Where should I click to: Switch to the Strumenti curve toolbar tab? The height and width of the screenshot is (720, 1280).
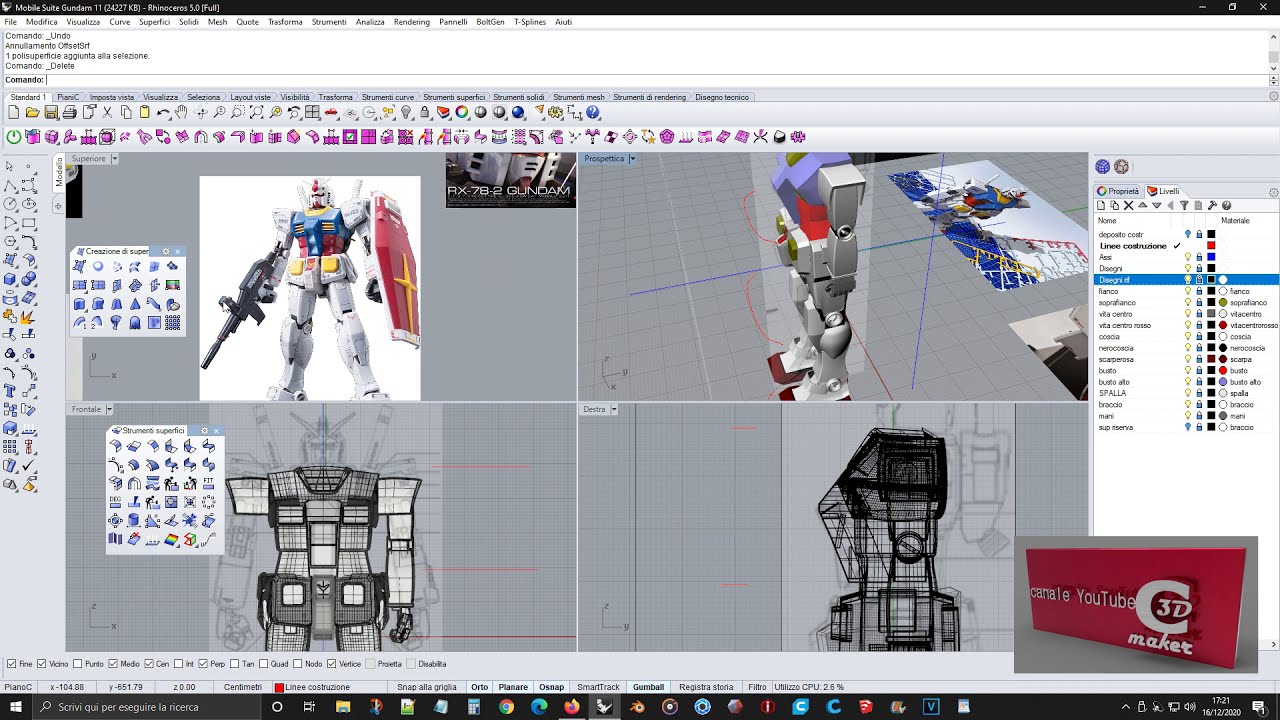point(388,97)
